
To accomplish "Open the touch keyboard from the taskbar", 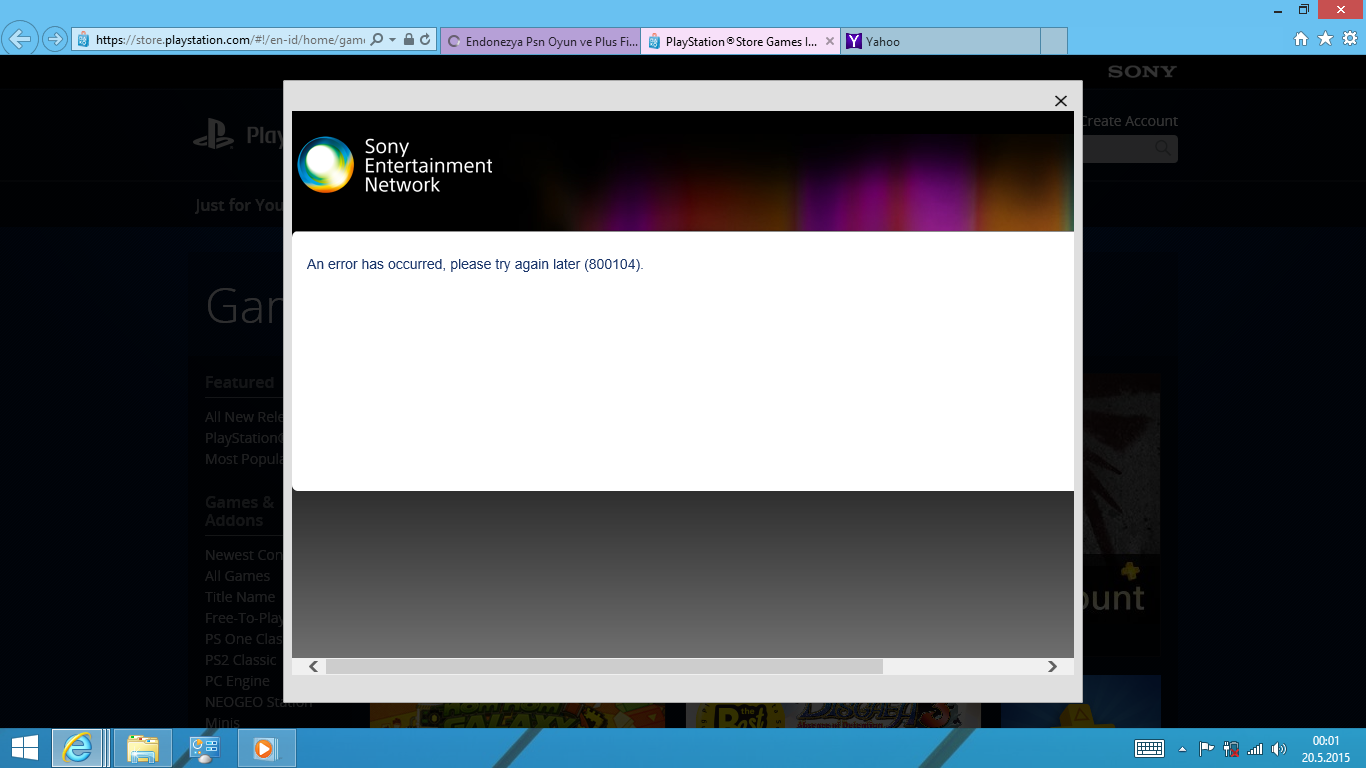I will tap(1149, 748).
